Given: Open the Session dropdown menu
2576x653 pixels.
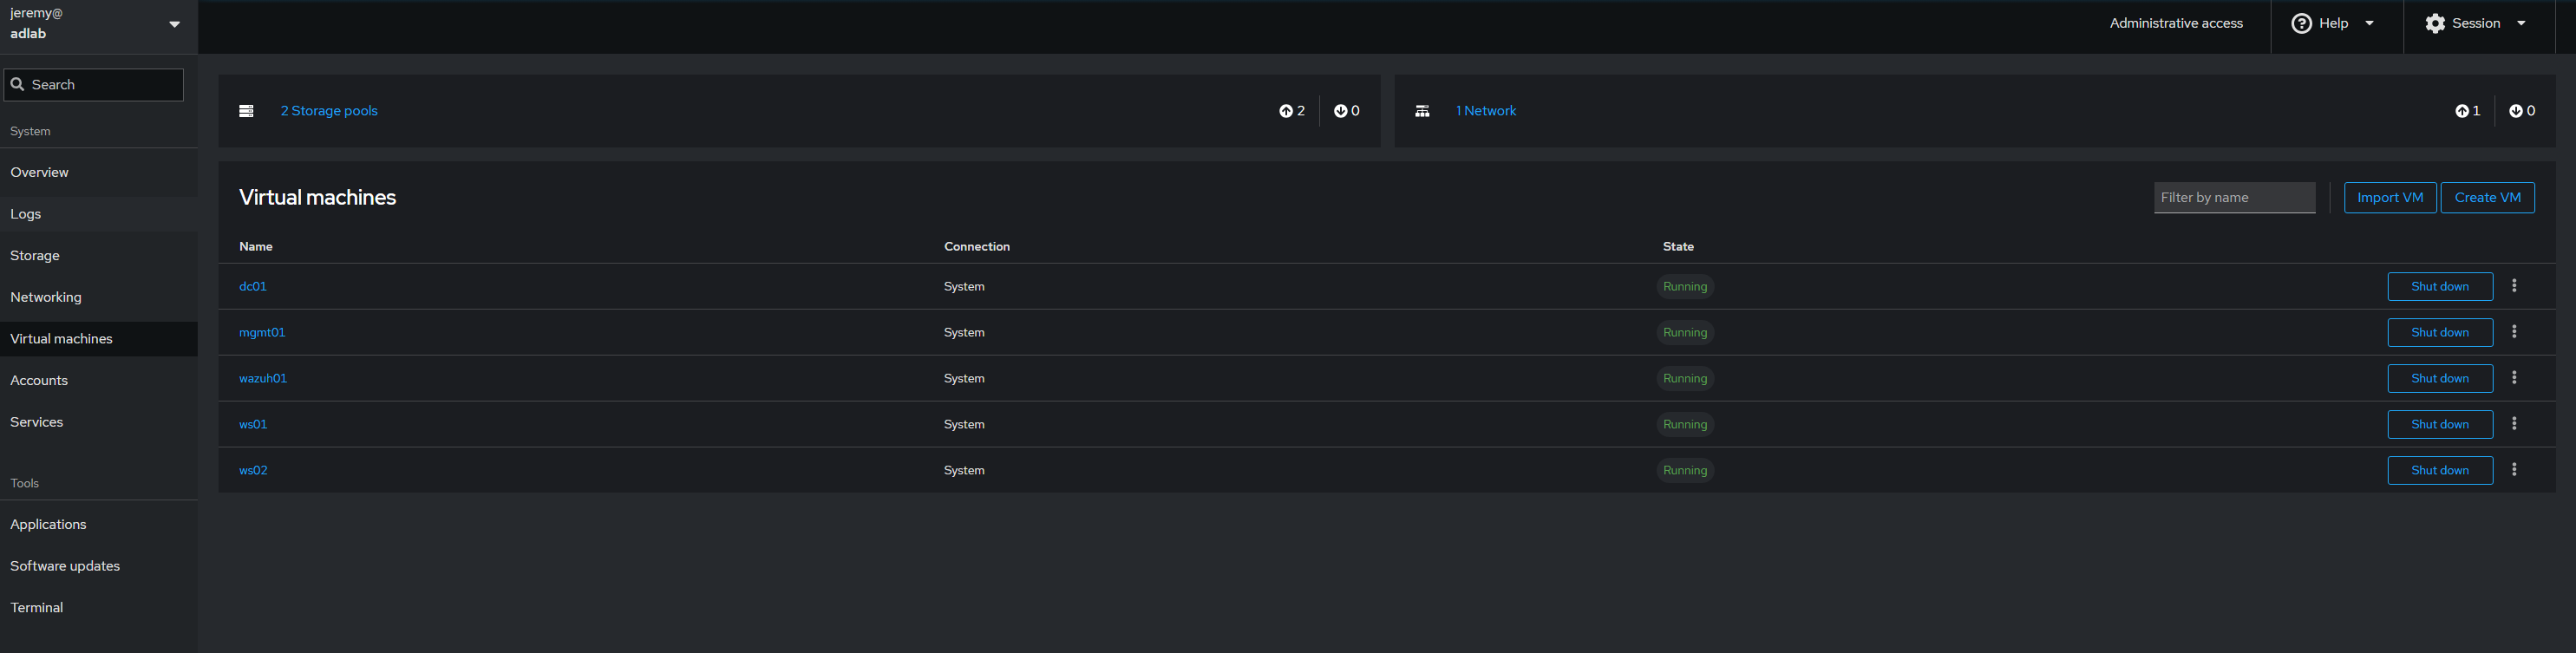Looking at the screenshot, I should tap(2479, 23).
